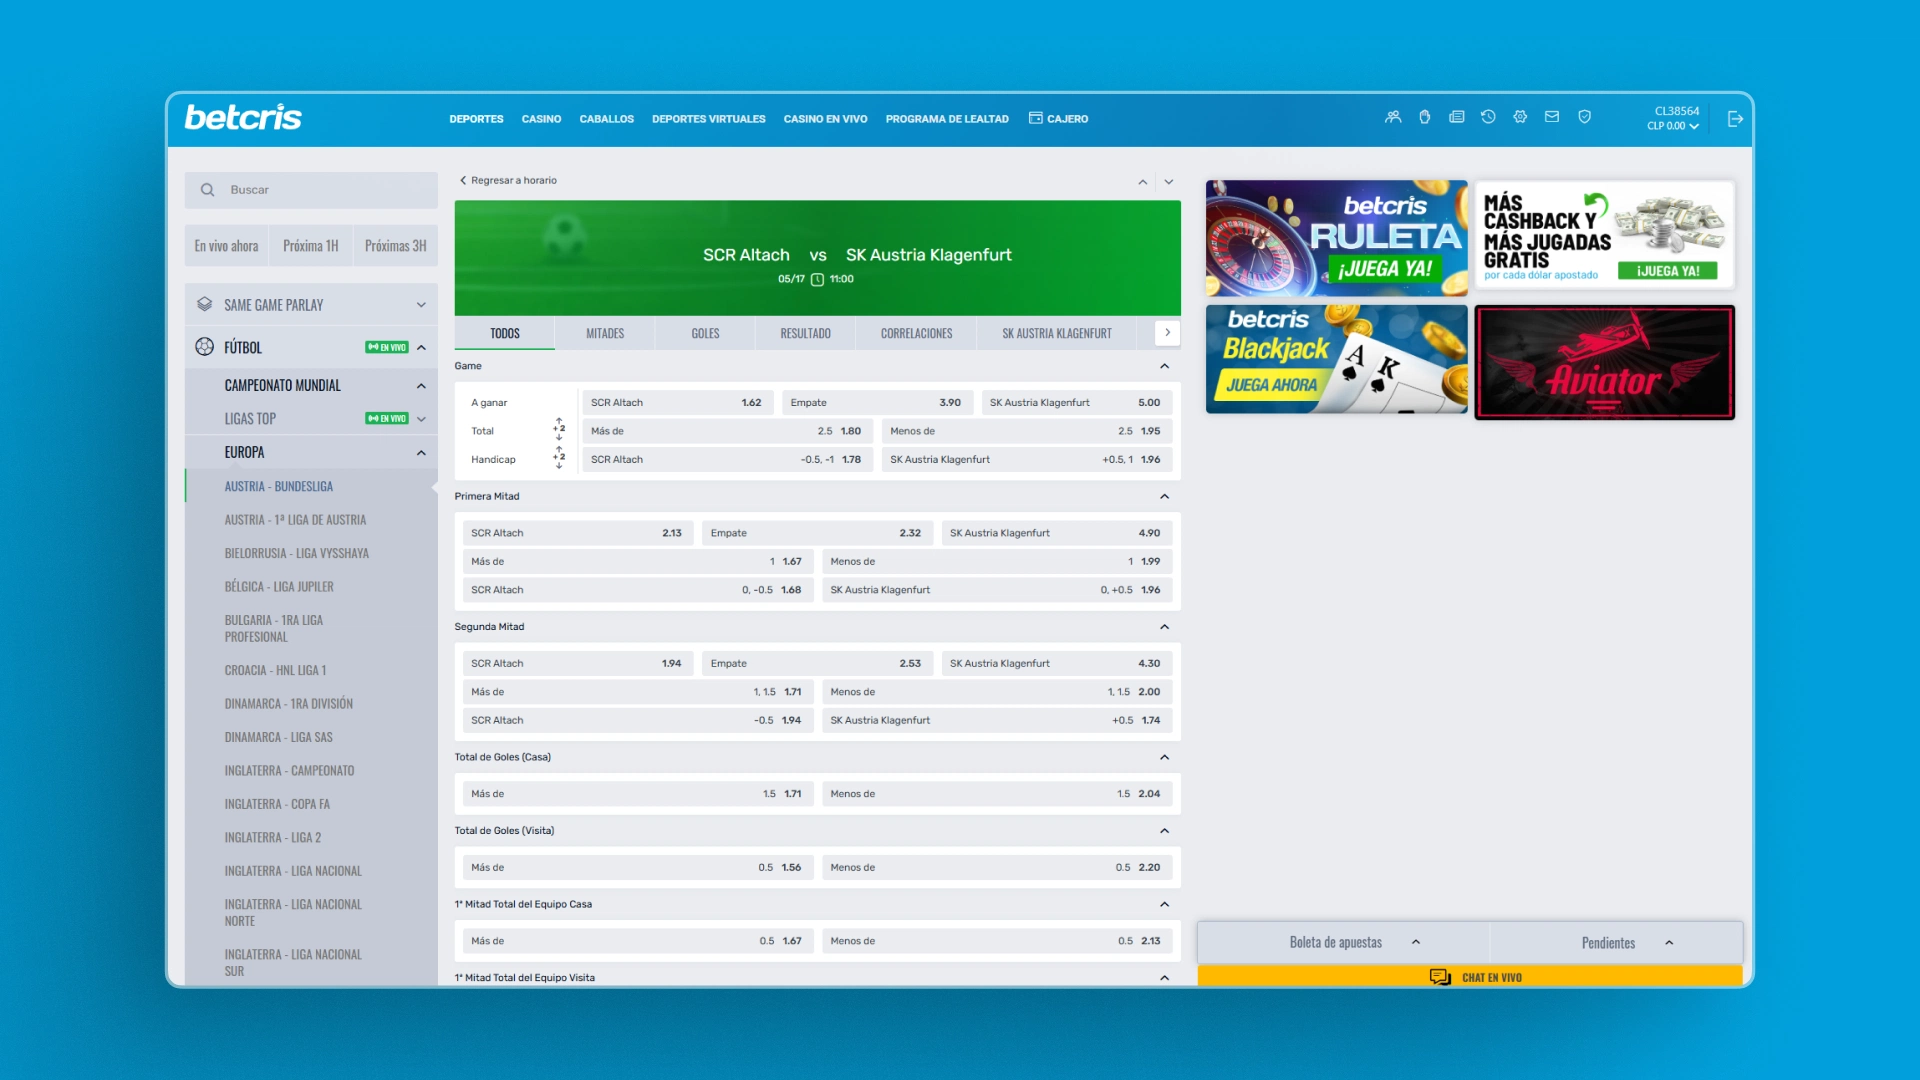1920x1080 pixels.
Task: Open Casino en Vivo menu
Action: (x=825, y=119)
